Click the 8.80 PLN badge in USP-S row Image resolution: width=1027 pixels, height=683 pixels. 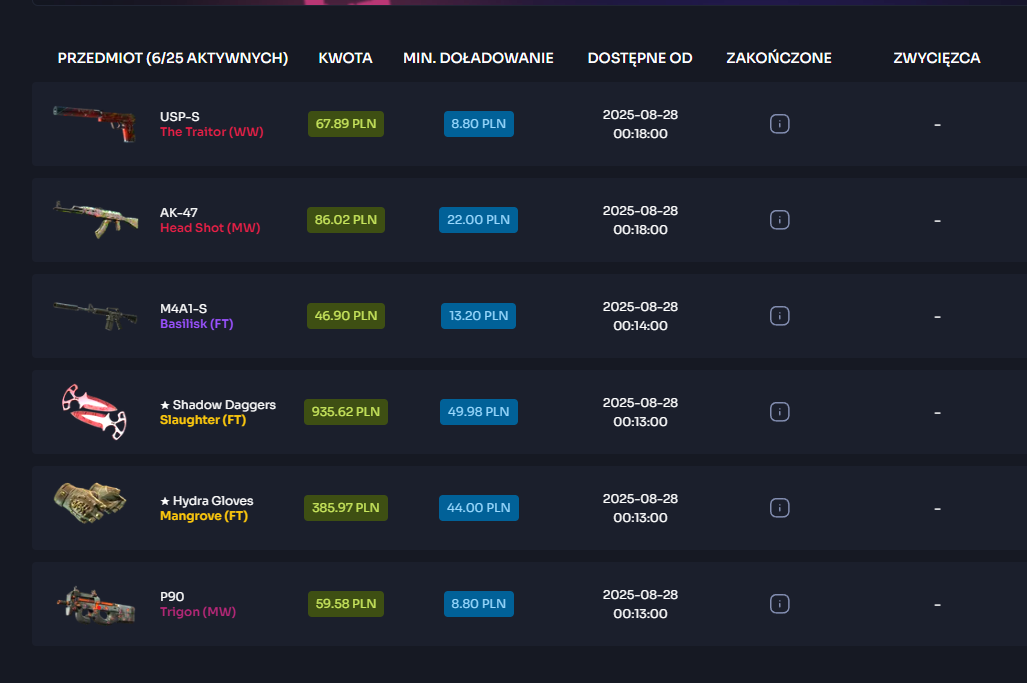point(479,124)
